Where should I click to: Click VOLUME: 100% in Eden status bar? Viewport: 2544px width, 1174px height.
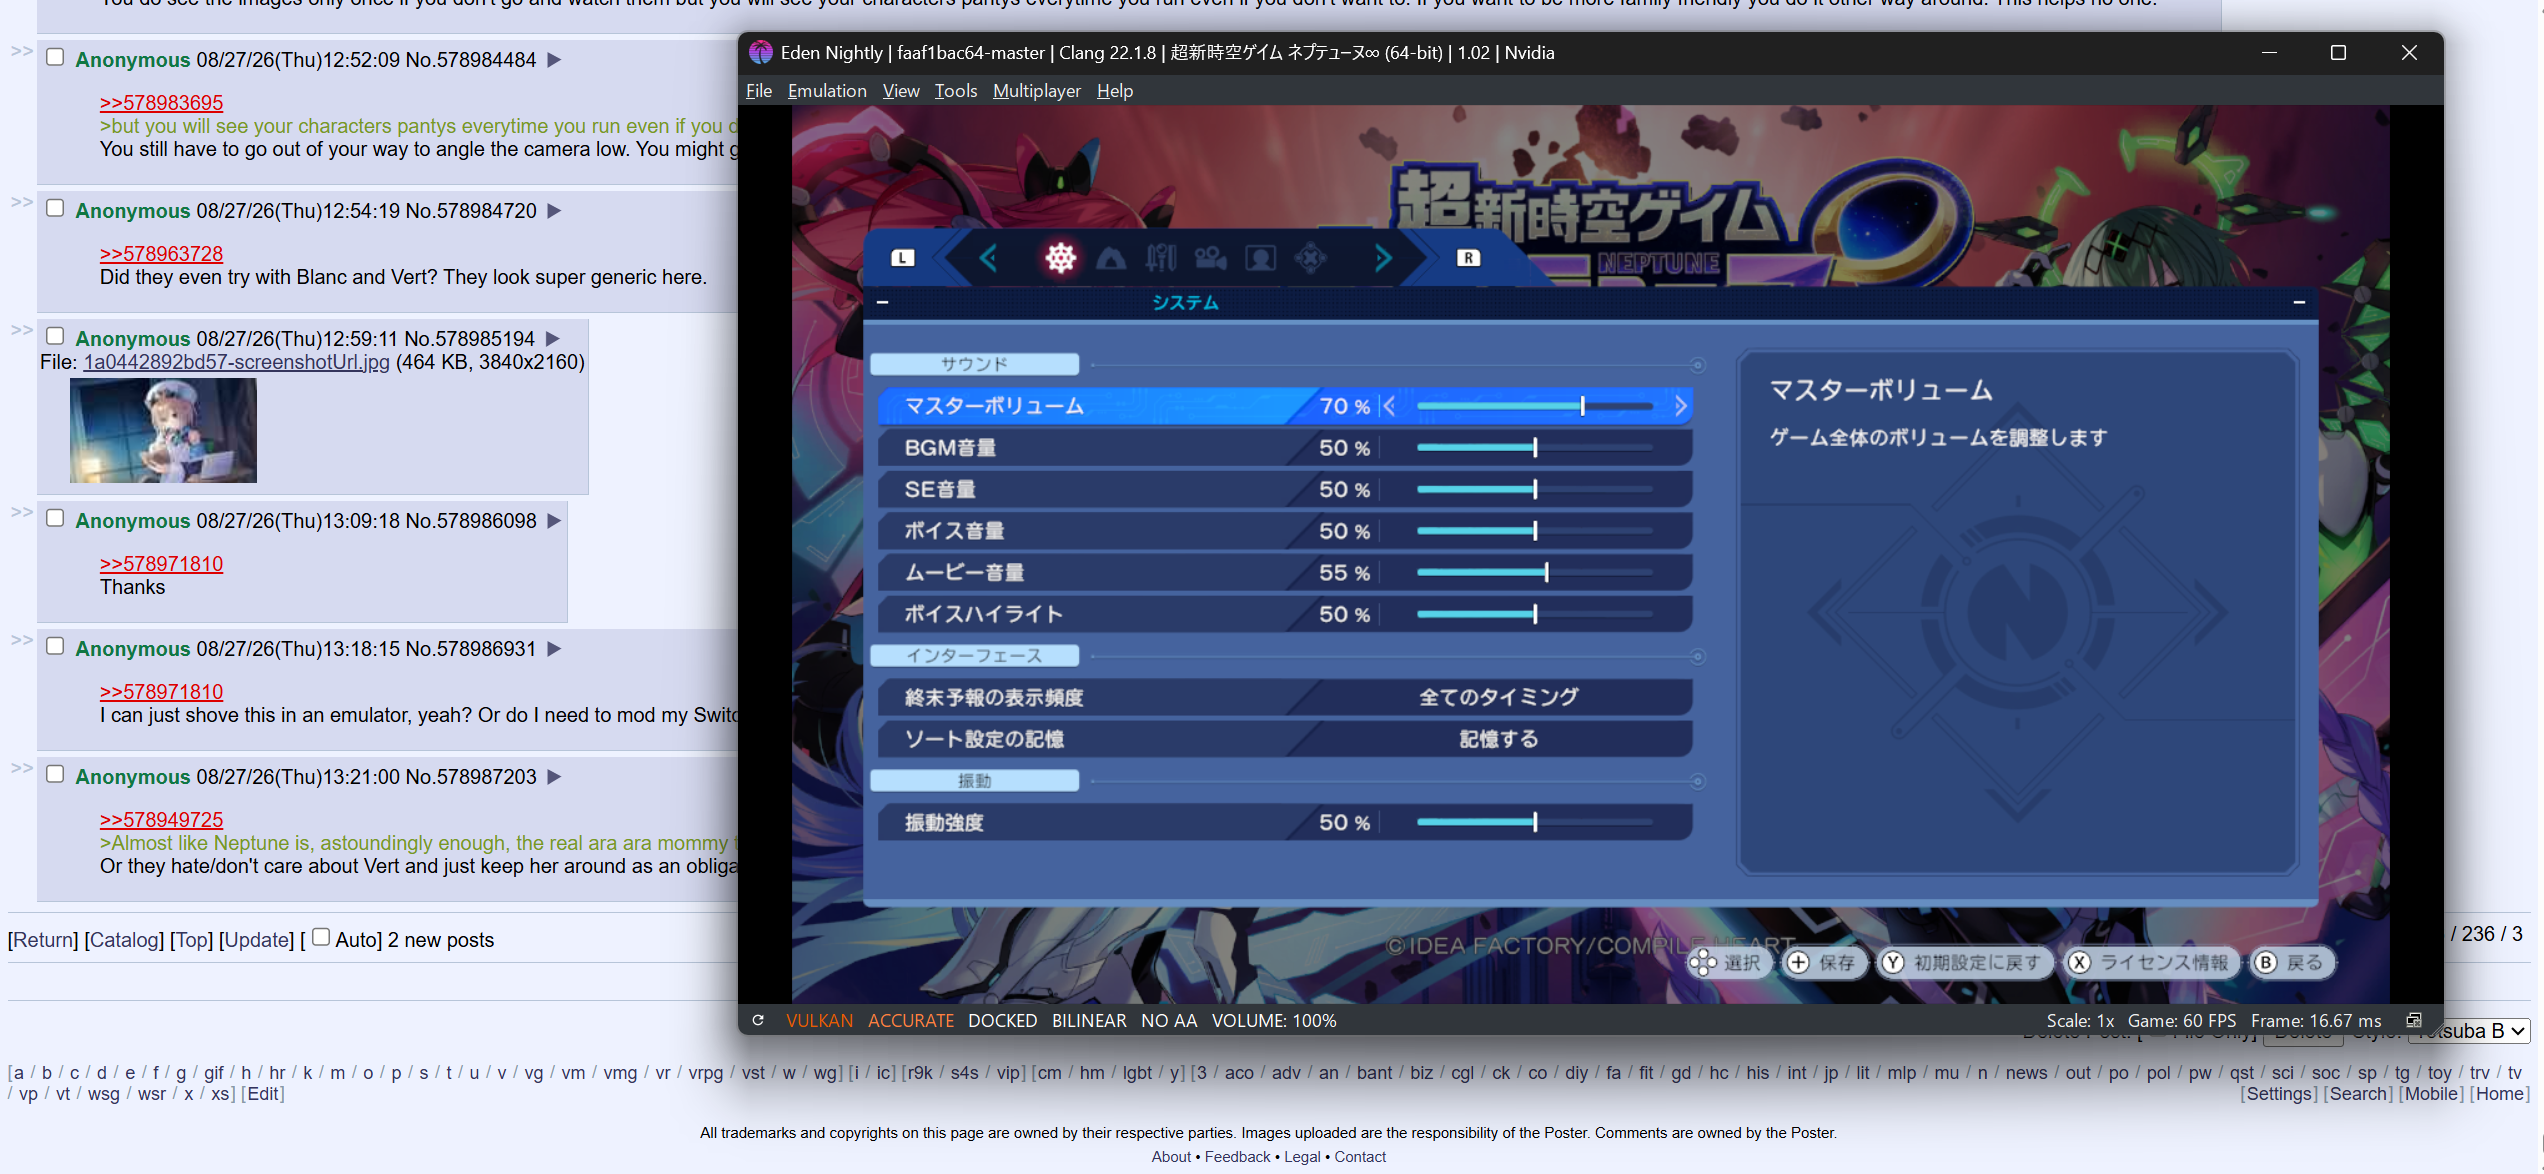tap(1274, 1020)
